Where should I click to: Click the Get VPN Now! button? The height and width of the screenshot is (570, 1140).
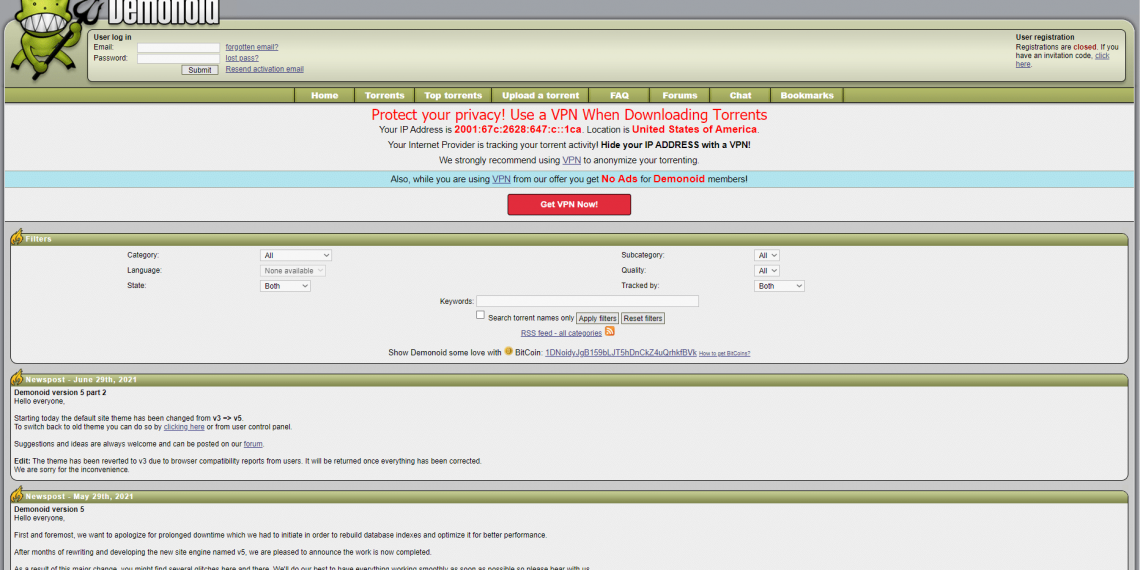(569, 204)
